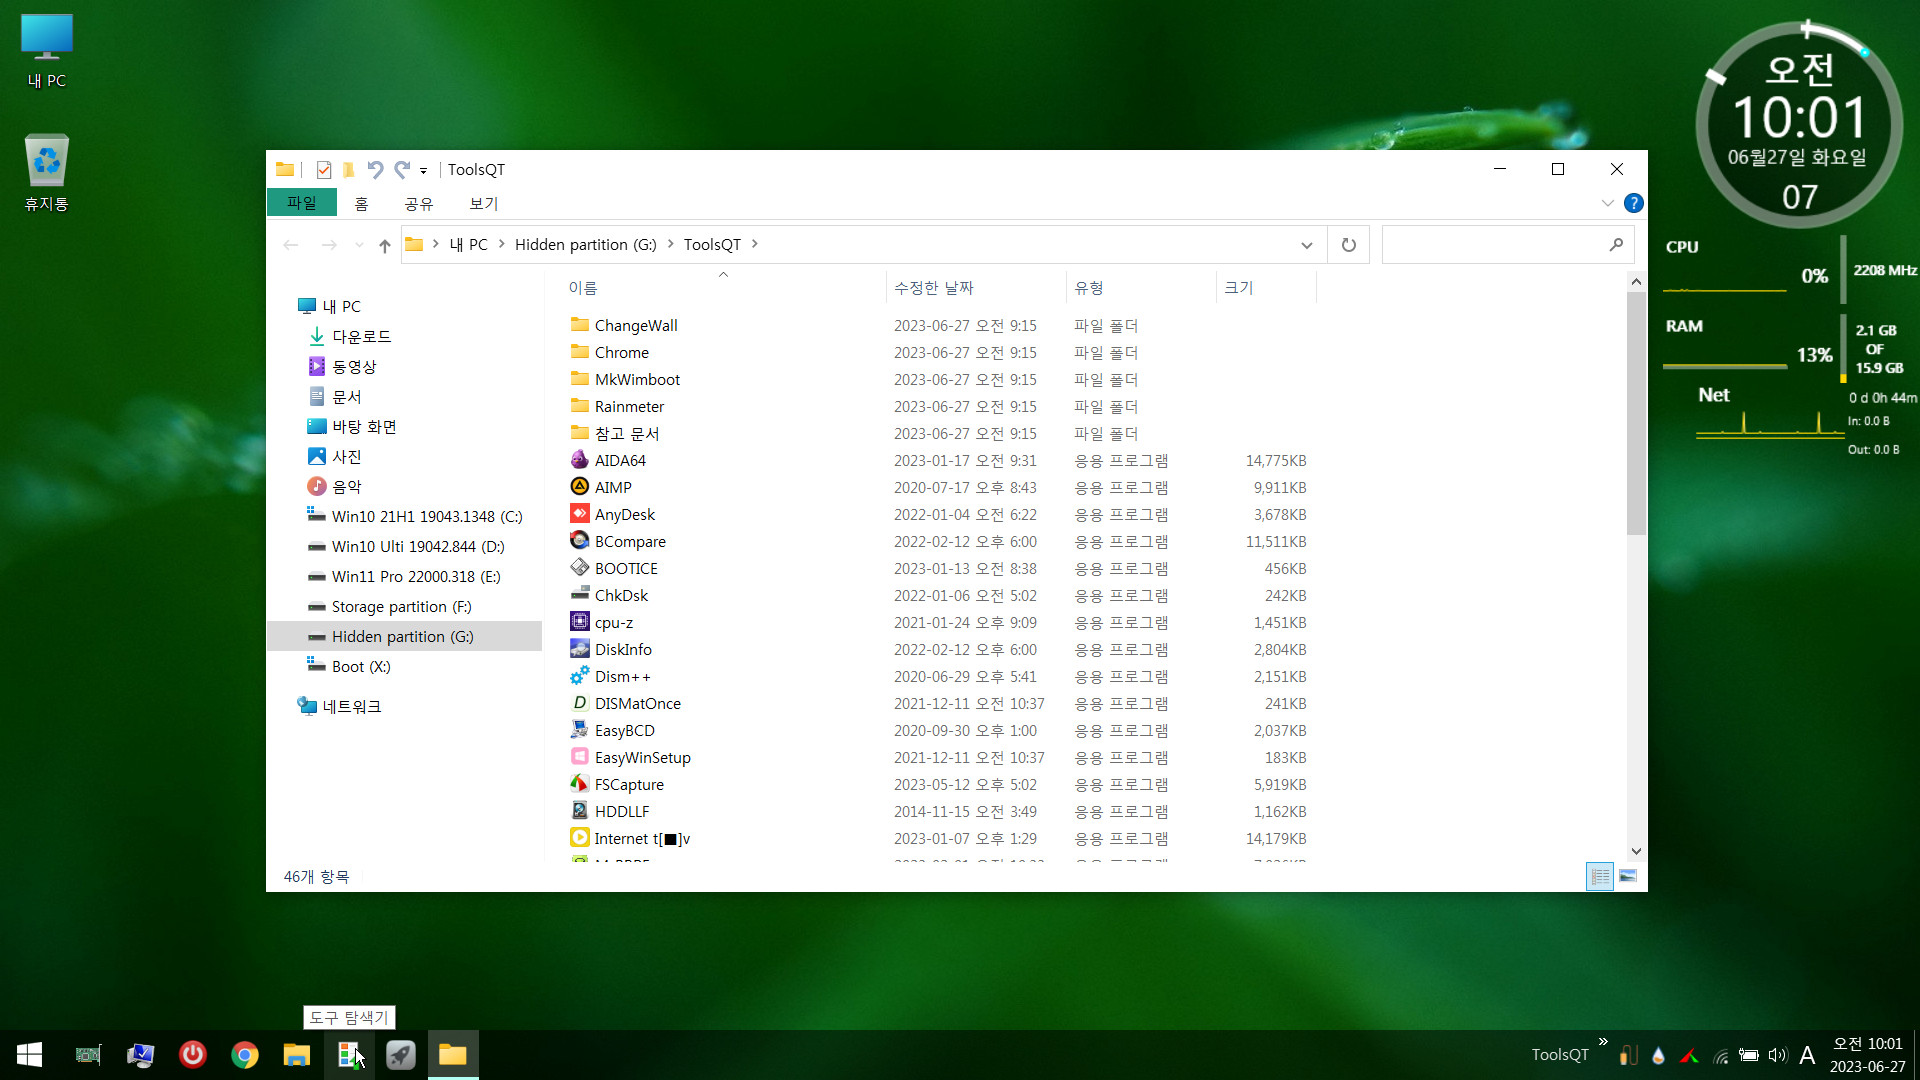Screen dimensions: 1920x1080
Task: Click the AnyDesk file icon
Action: [x=579, y=514]
